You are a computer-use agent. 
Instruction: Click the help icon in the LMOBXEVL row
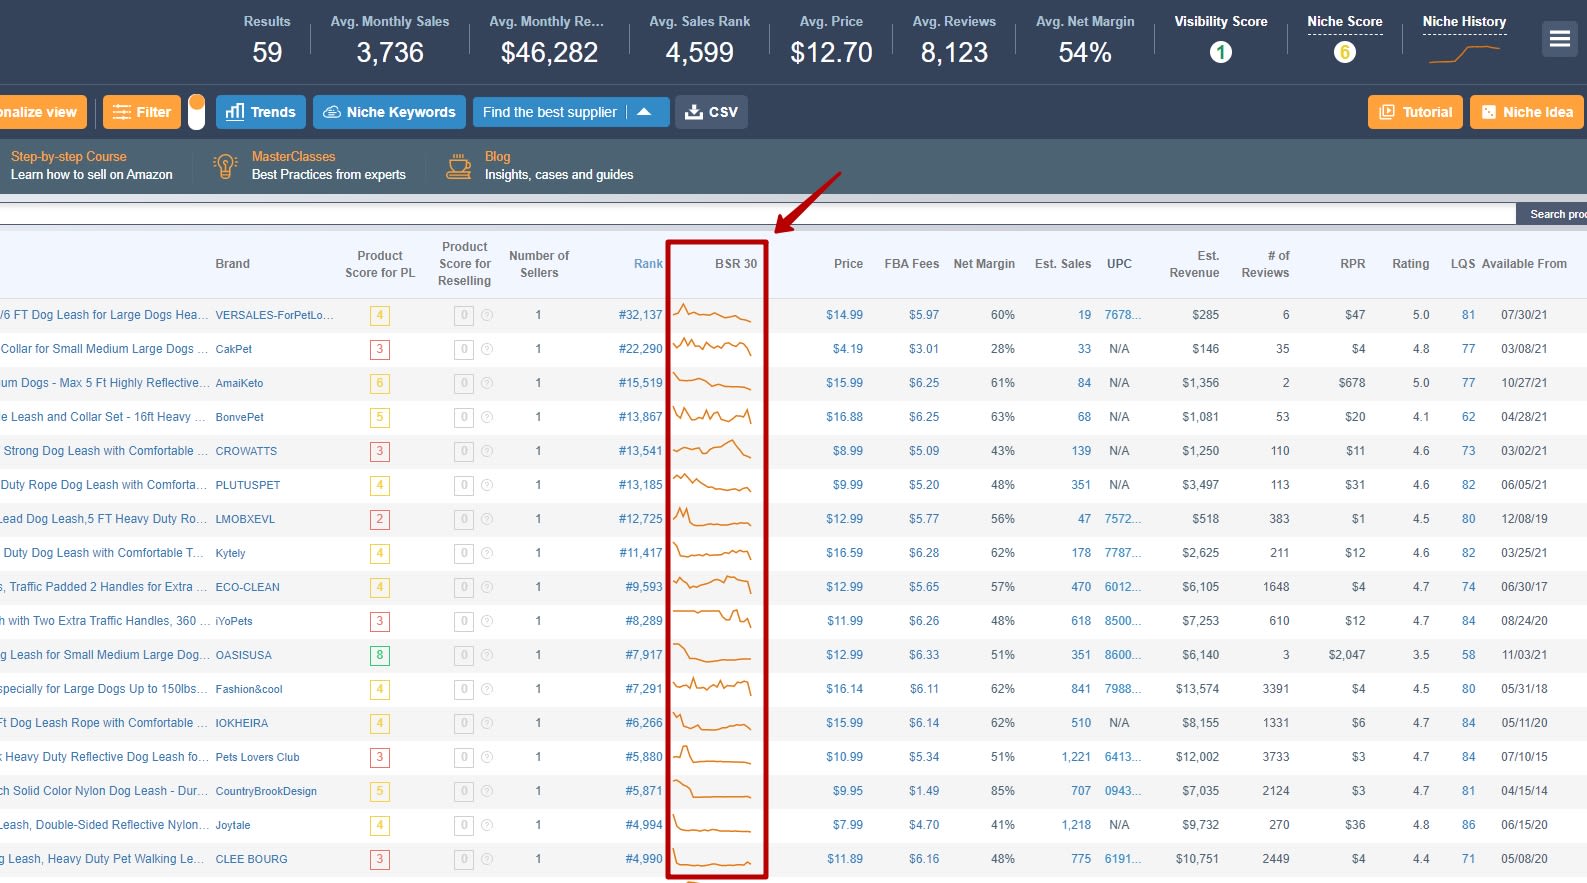(x=487, y=519)
